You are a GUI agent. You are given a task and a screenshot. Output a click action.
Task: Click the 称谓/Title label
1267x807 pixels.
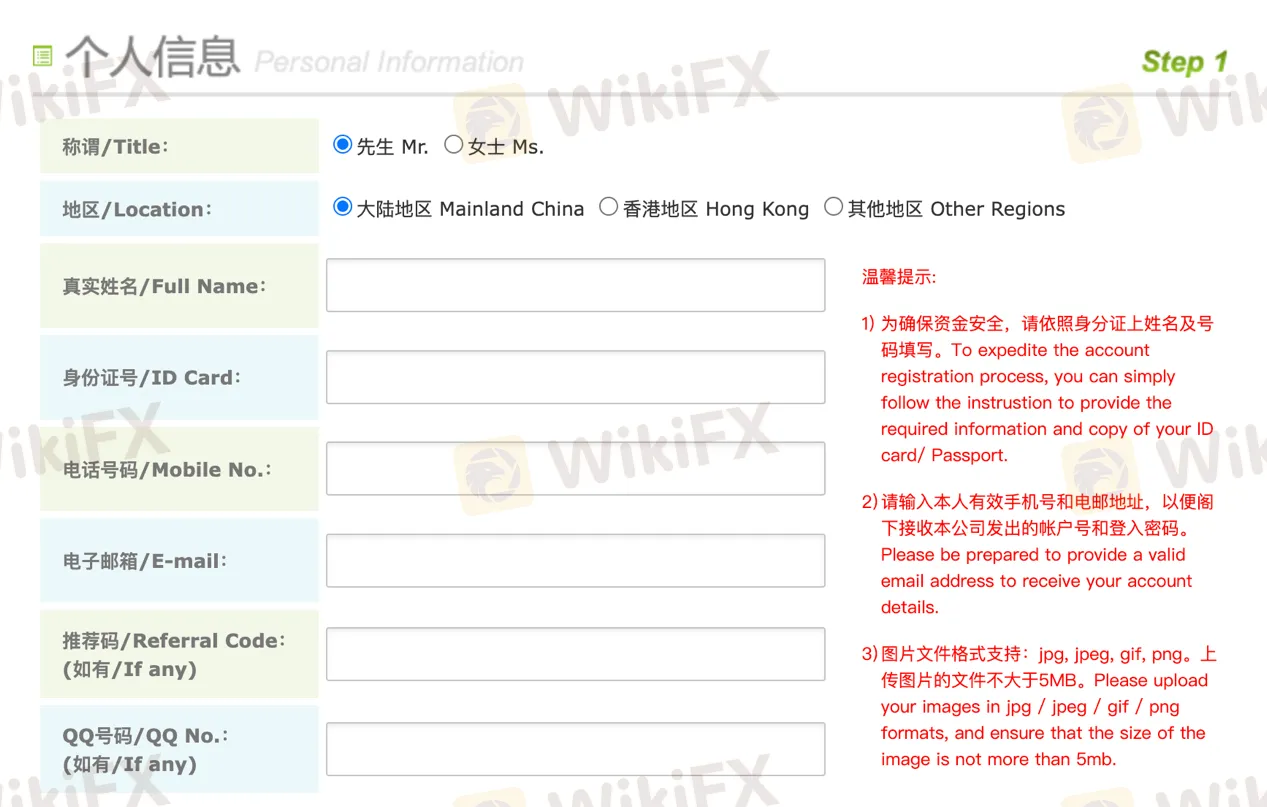pos(115,147)
